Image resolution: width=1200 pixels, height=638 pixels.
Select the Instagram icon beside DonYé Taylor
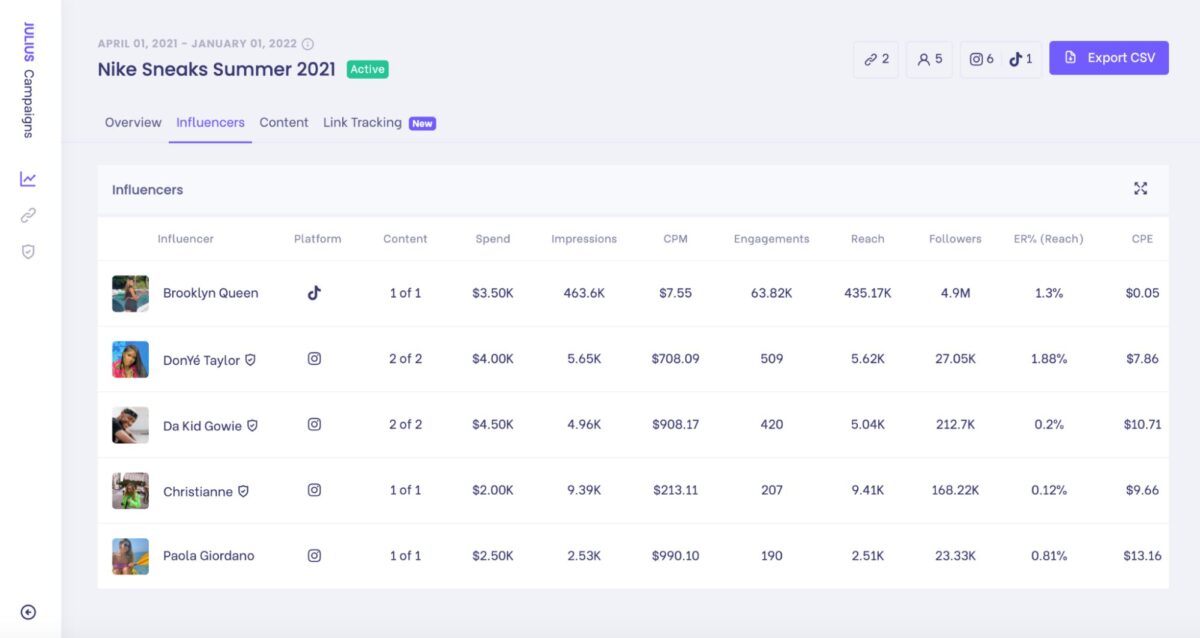pos(314,358)
